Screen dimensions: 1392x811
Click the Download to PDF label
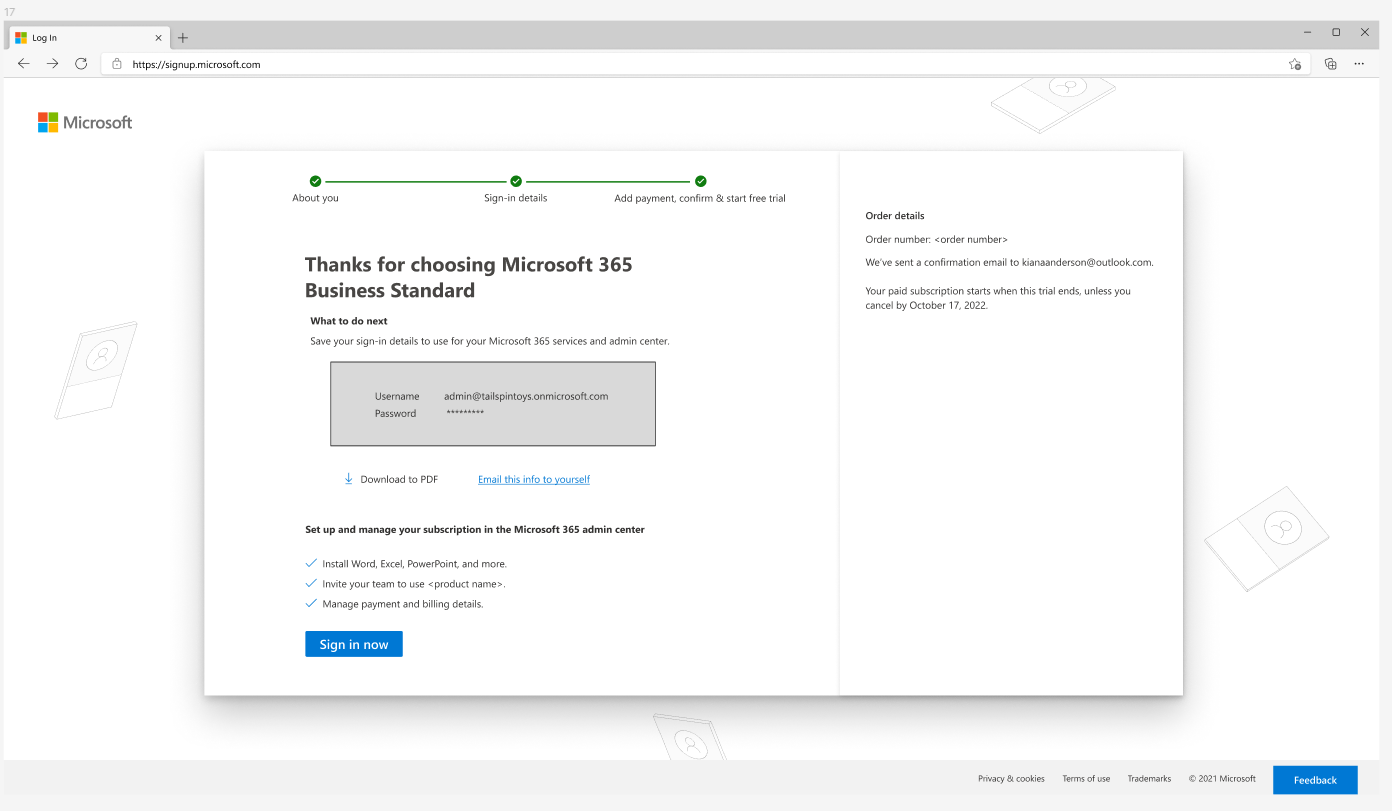[399, 480]
